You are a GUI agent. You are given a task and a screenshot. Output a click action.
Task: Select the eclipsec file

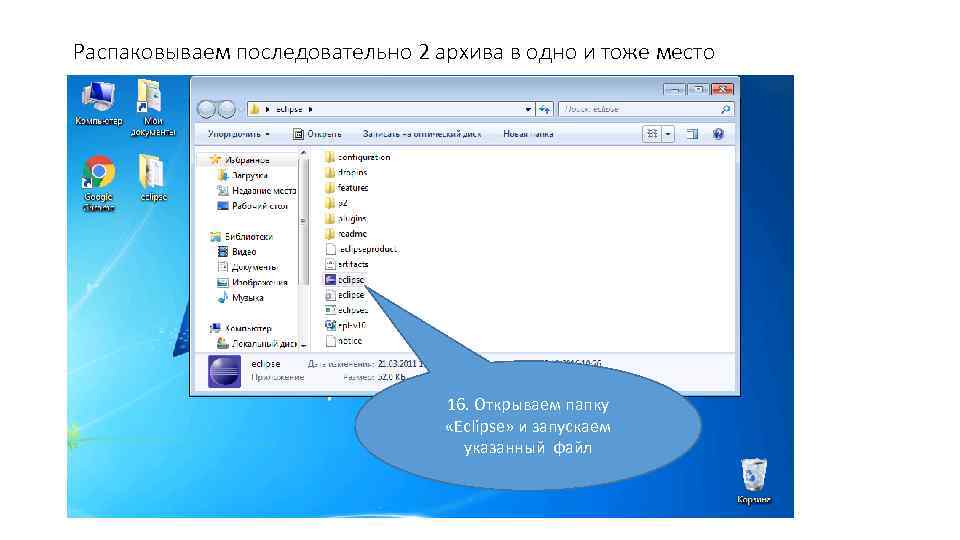347,310
